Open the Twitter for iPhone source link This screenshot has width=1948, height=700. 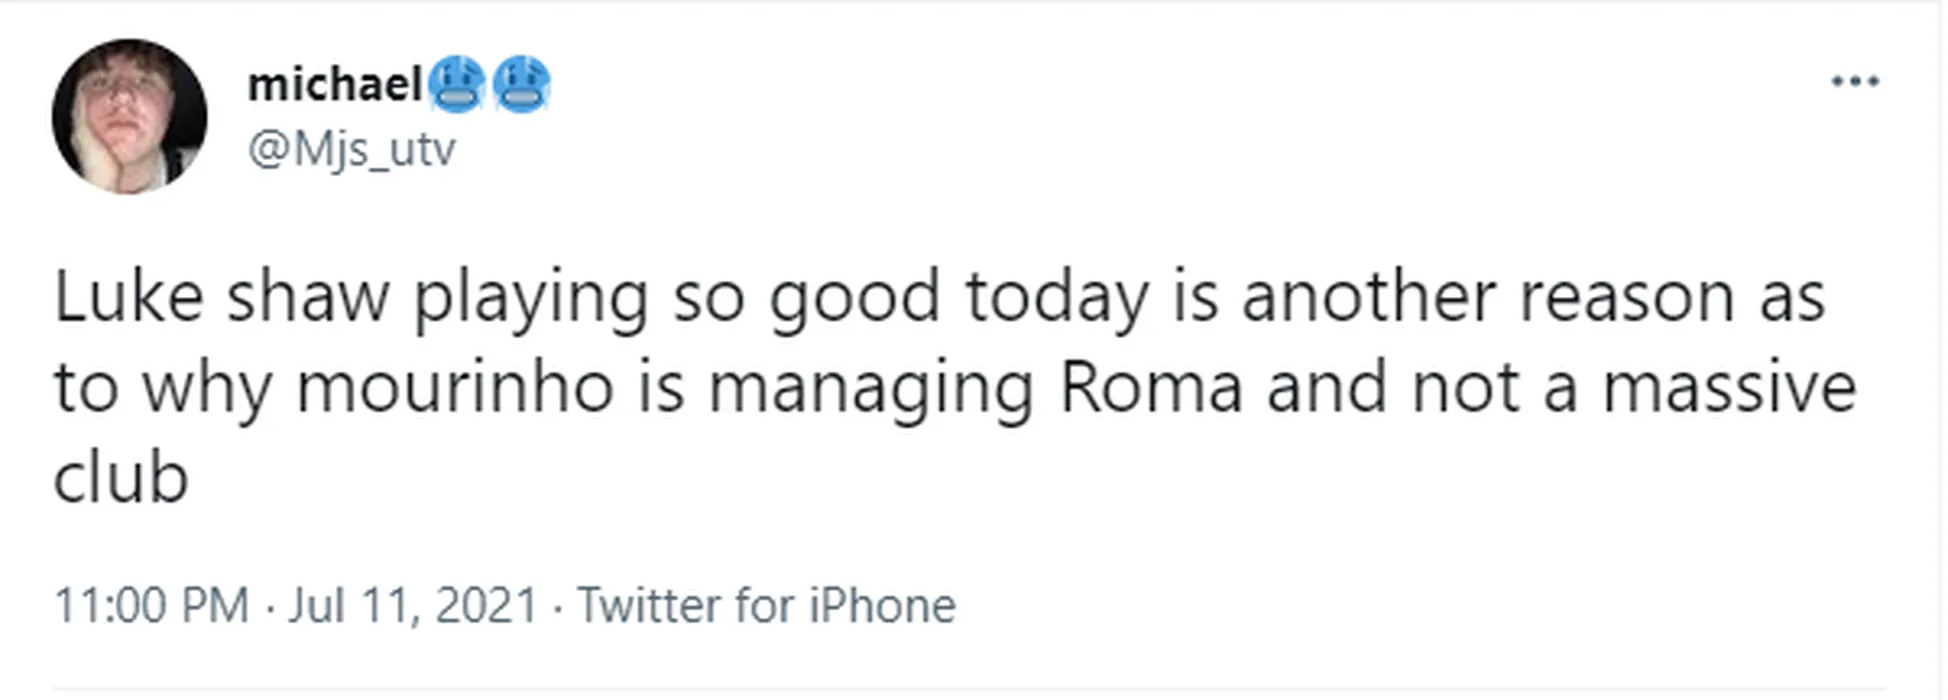click(766, 605)
